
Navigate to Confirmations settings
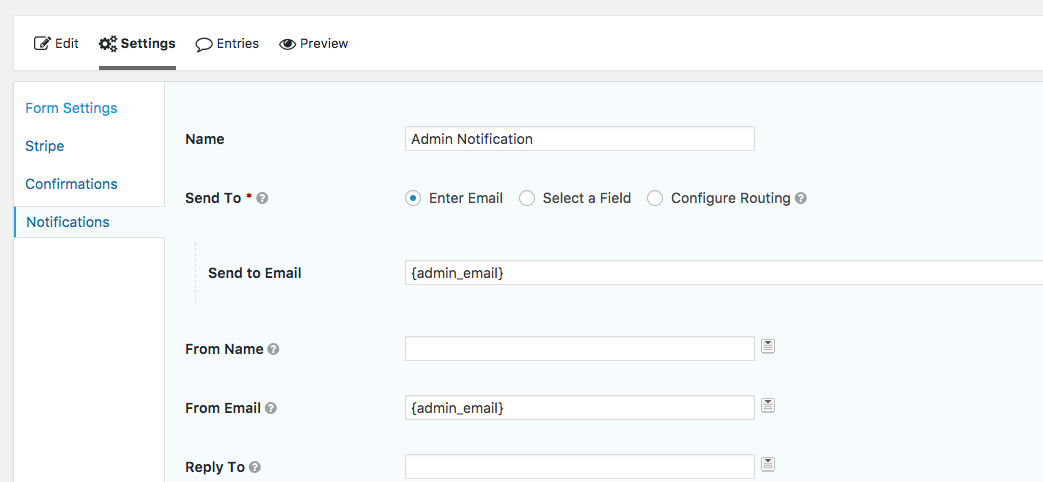point(71,184)
